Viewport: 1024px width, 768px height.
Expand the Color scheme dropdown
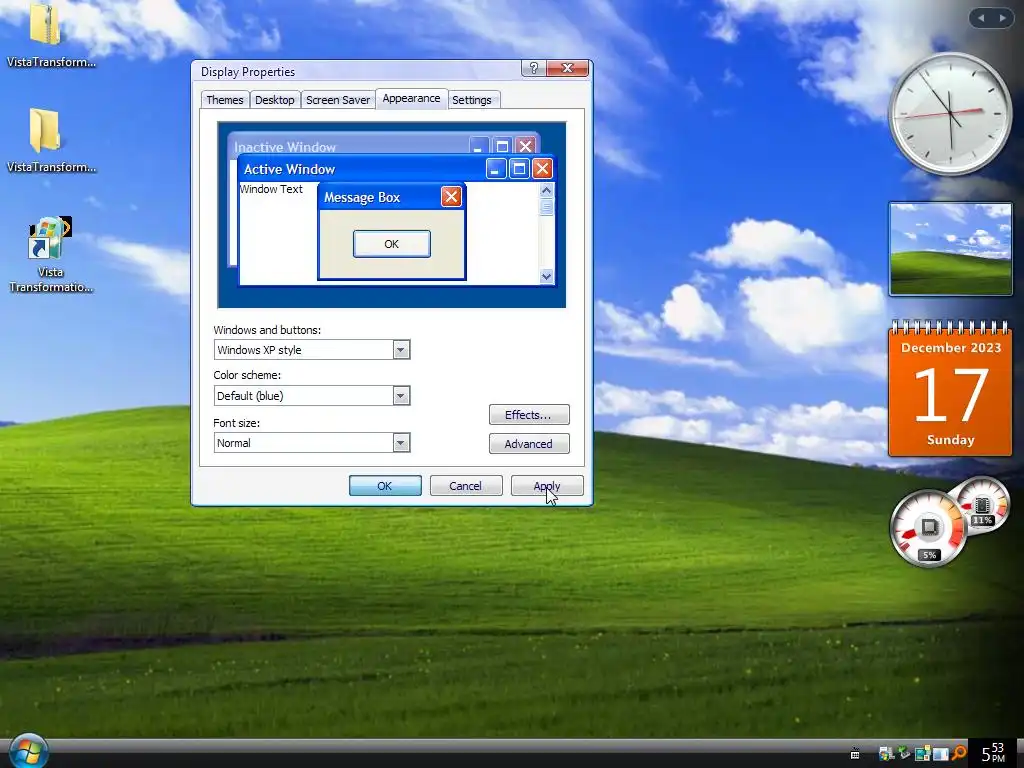(312, 396)
